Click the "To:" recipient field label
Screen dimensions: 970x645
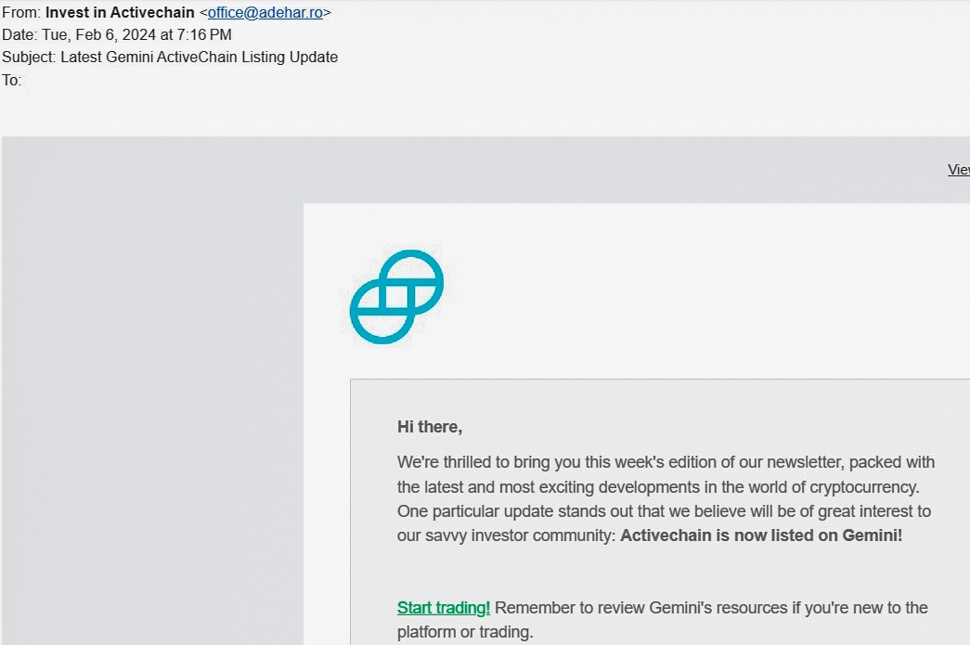point(12,80)
